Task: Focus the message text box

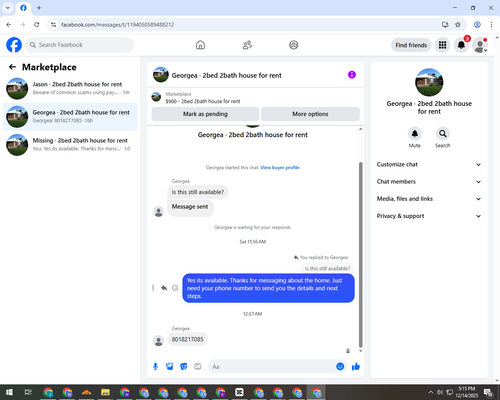Action: [x=272, y=367]
